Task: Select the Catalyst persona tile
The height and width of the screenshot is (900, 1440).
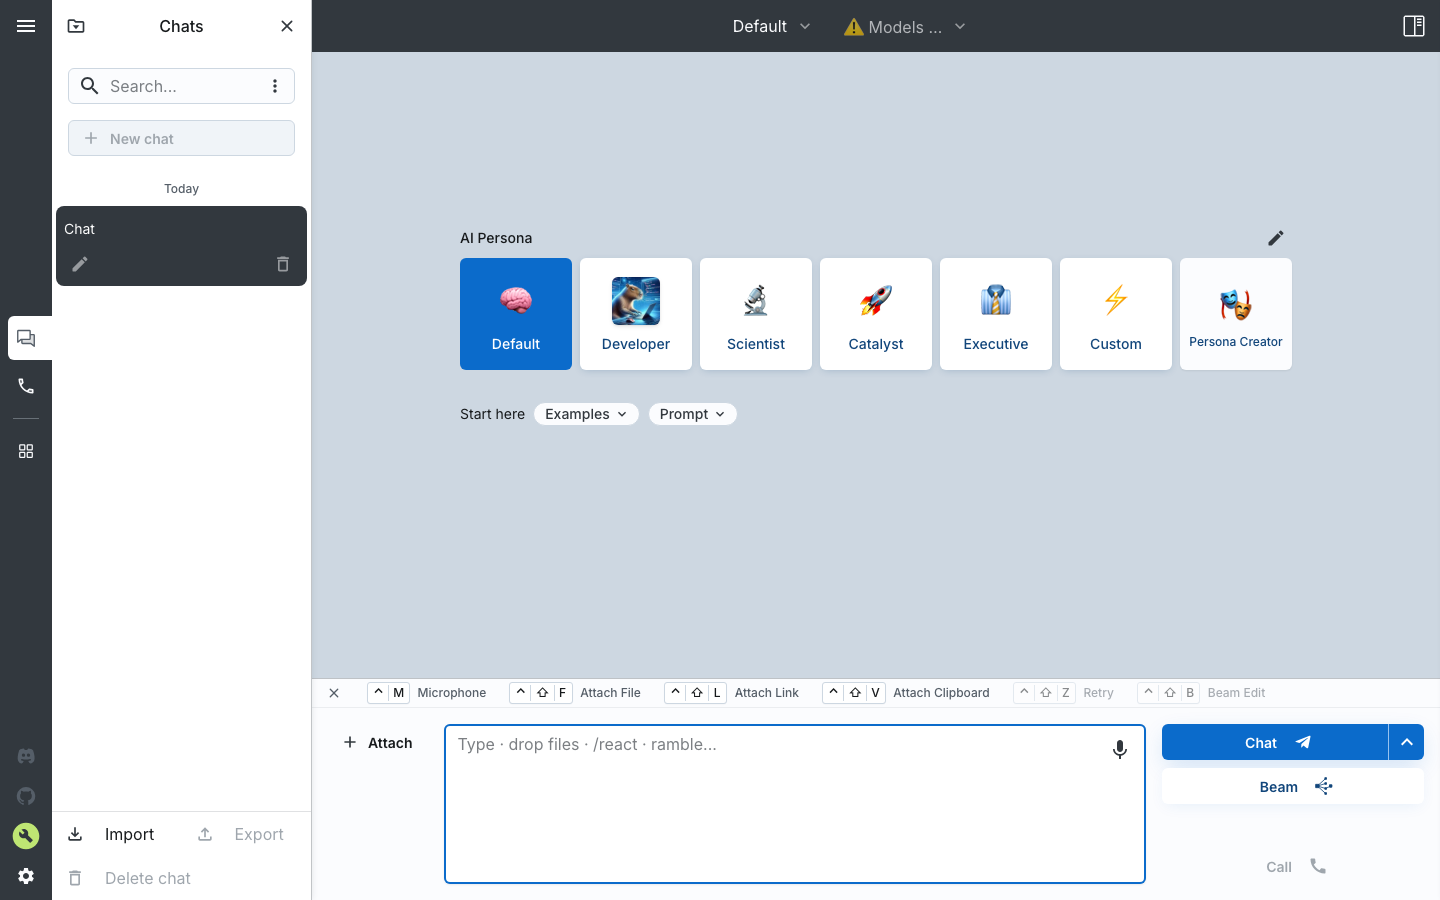Action: [876, 314]
